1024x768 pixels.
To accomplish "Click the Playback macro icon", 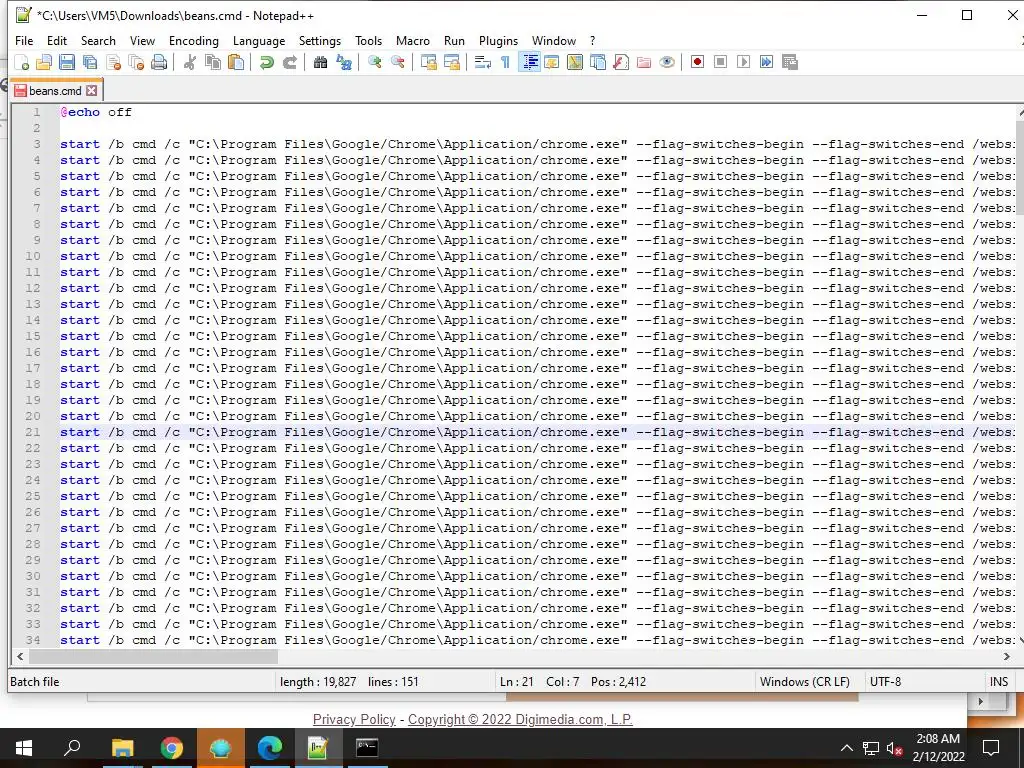I will [743, 62].
